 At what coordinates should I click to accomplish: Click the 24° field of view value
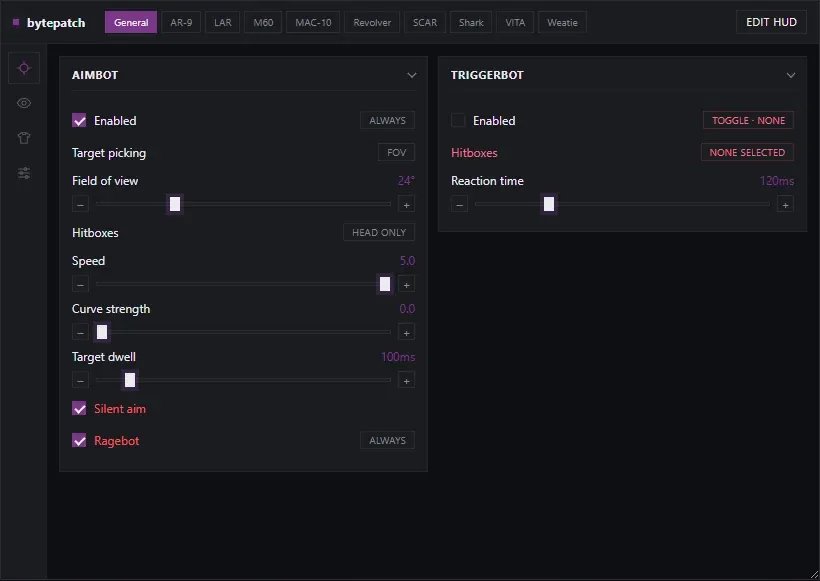pos(406,181)
